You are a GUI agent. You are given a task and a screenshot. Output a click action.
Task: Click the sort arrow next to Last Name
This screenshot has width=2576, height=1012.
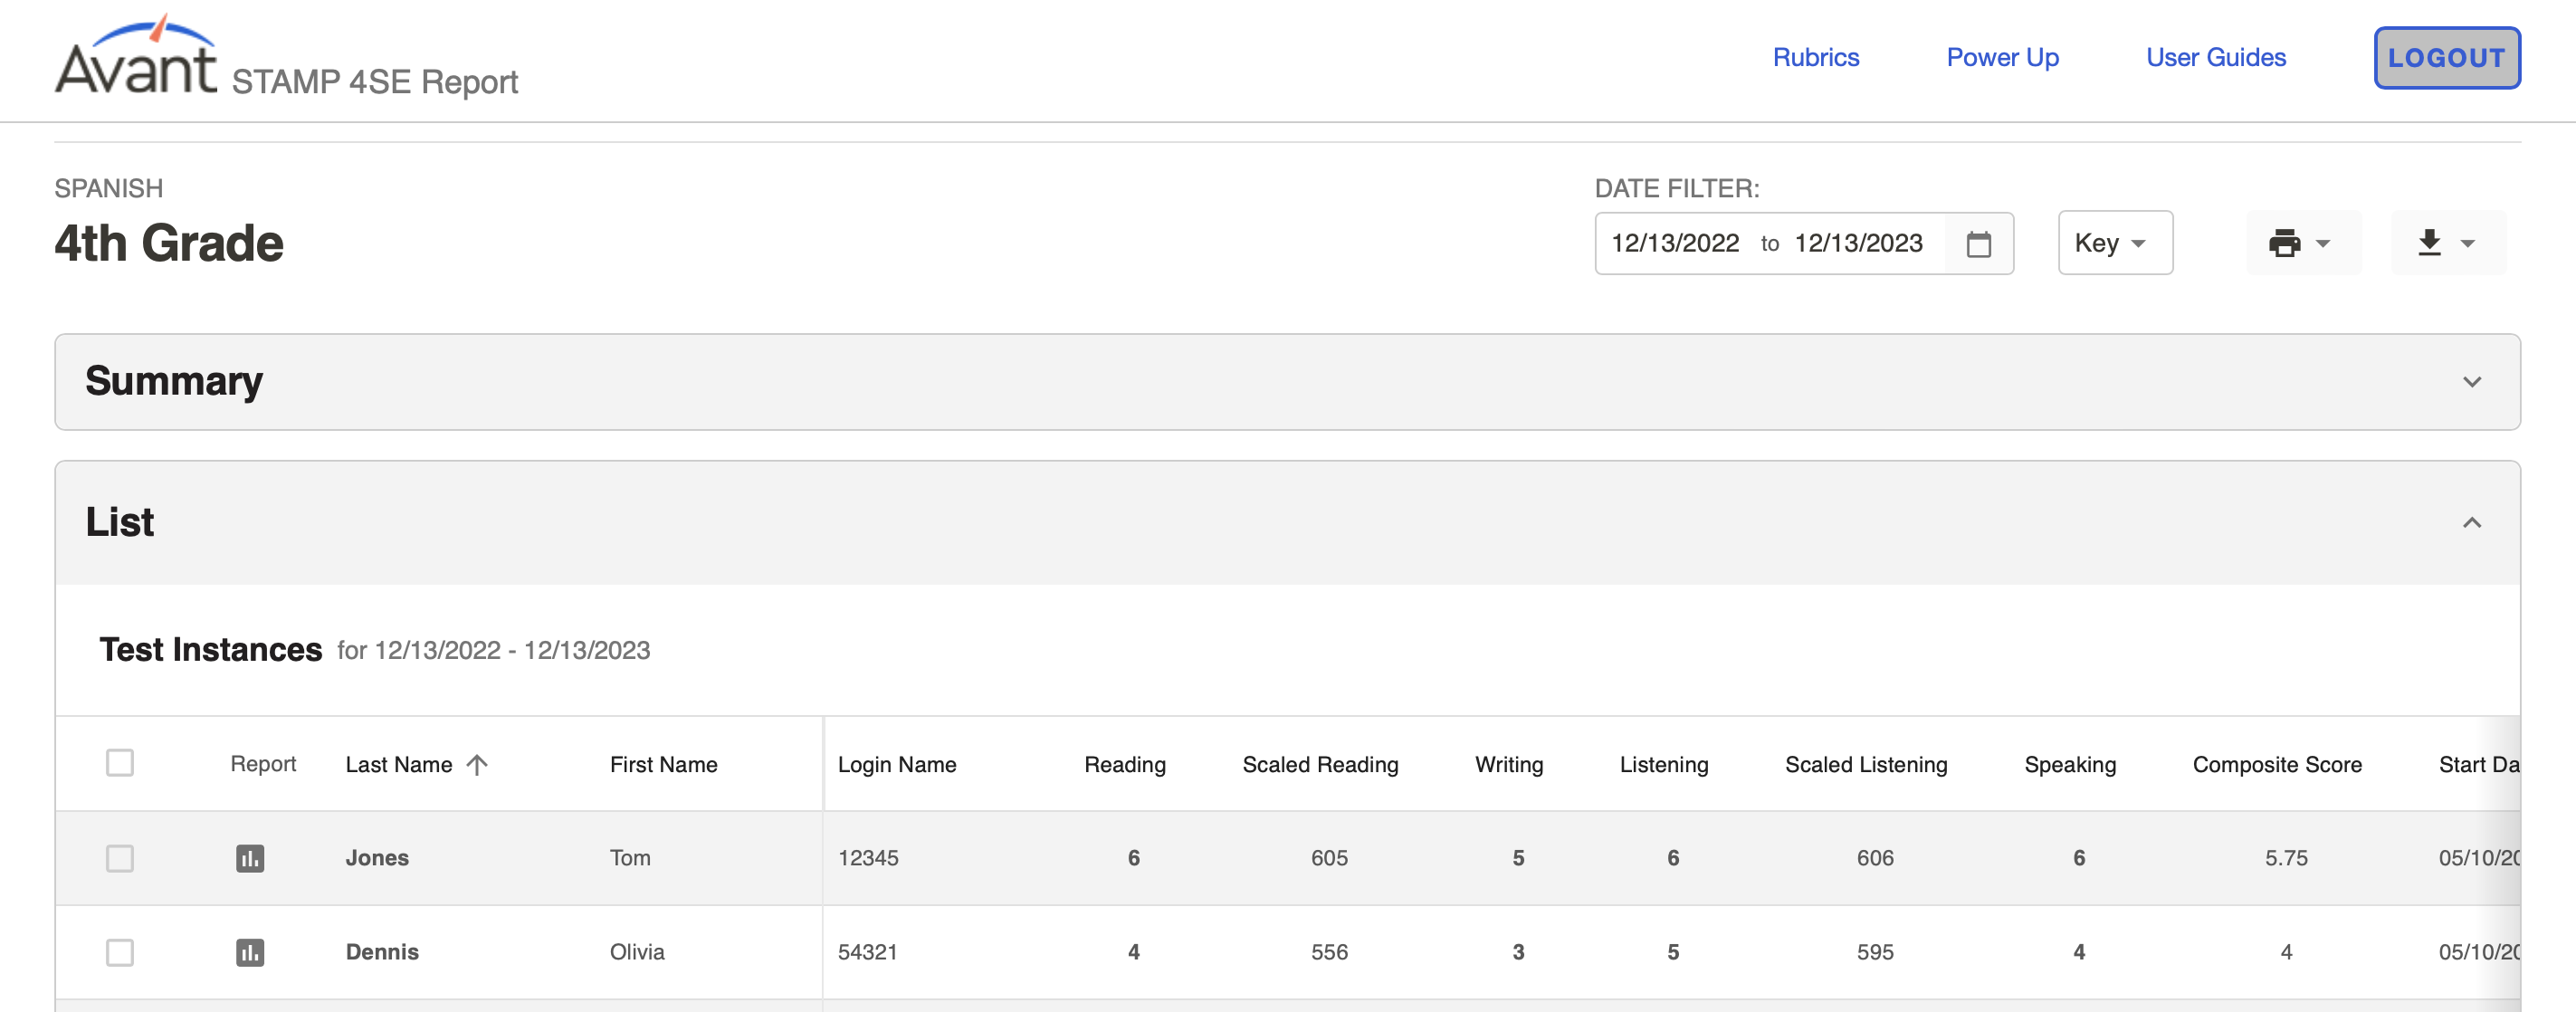tap(477, 764)
